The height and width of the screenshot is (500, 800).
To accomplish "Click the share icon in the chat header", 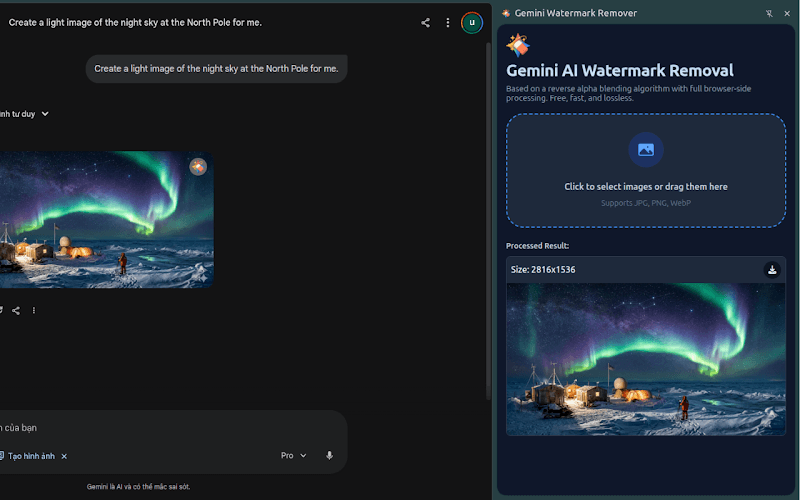I will pyautogui.click(x=426, y=22).
